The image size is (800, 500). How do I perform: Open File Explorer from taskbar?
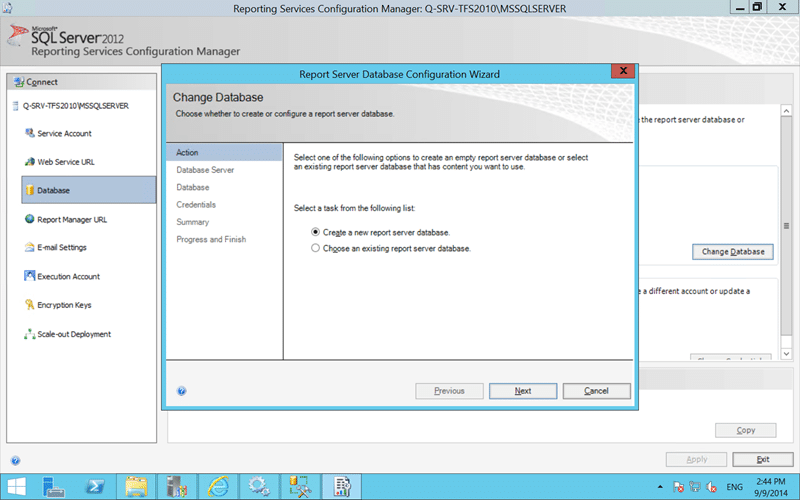pyautogui.click(x=136, y=487)
